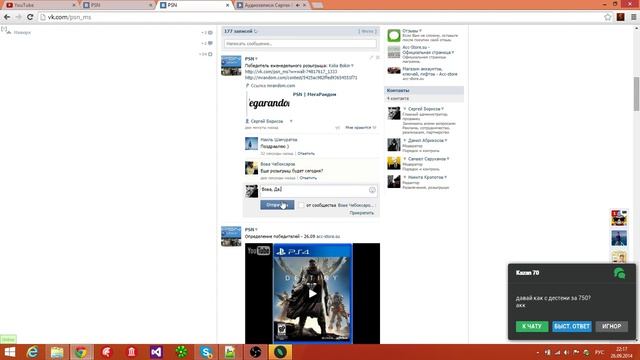Open contact Данил Абрикосов's profile
Image resolution: width=640 pixels, height=360 pixels.
(x=426, y=140)
